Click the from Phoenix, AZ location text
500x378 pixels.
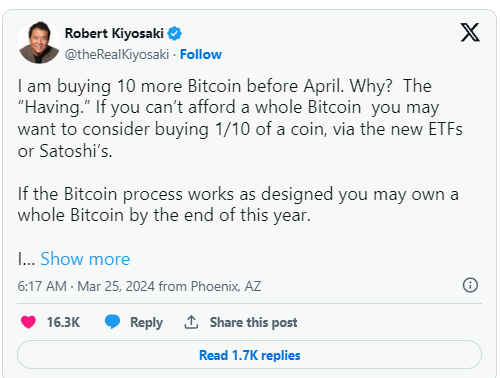pos(210,286)
